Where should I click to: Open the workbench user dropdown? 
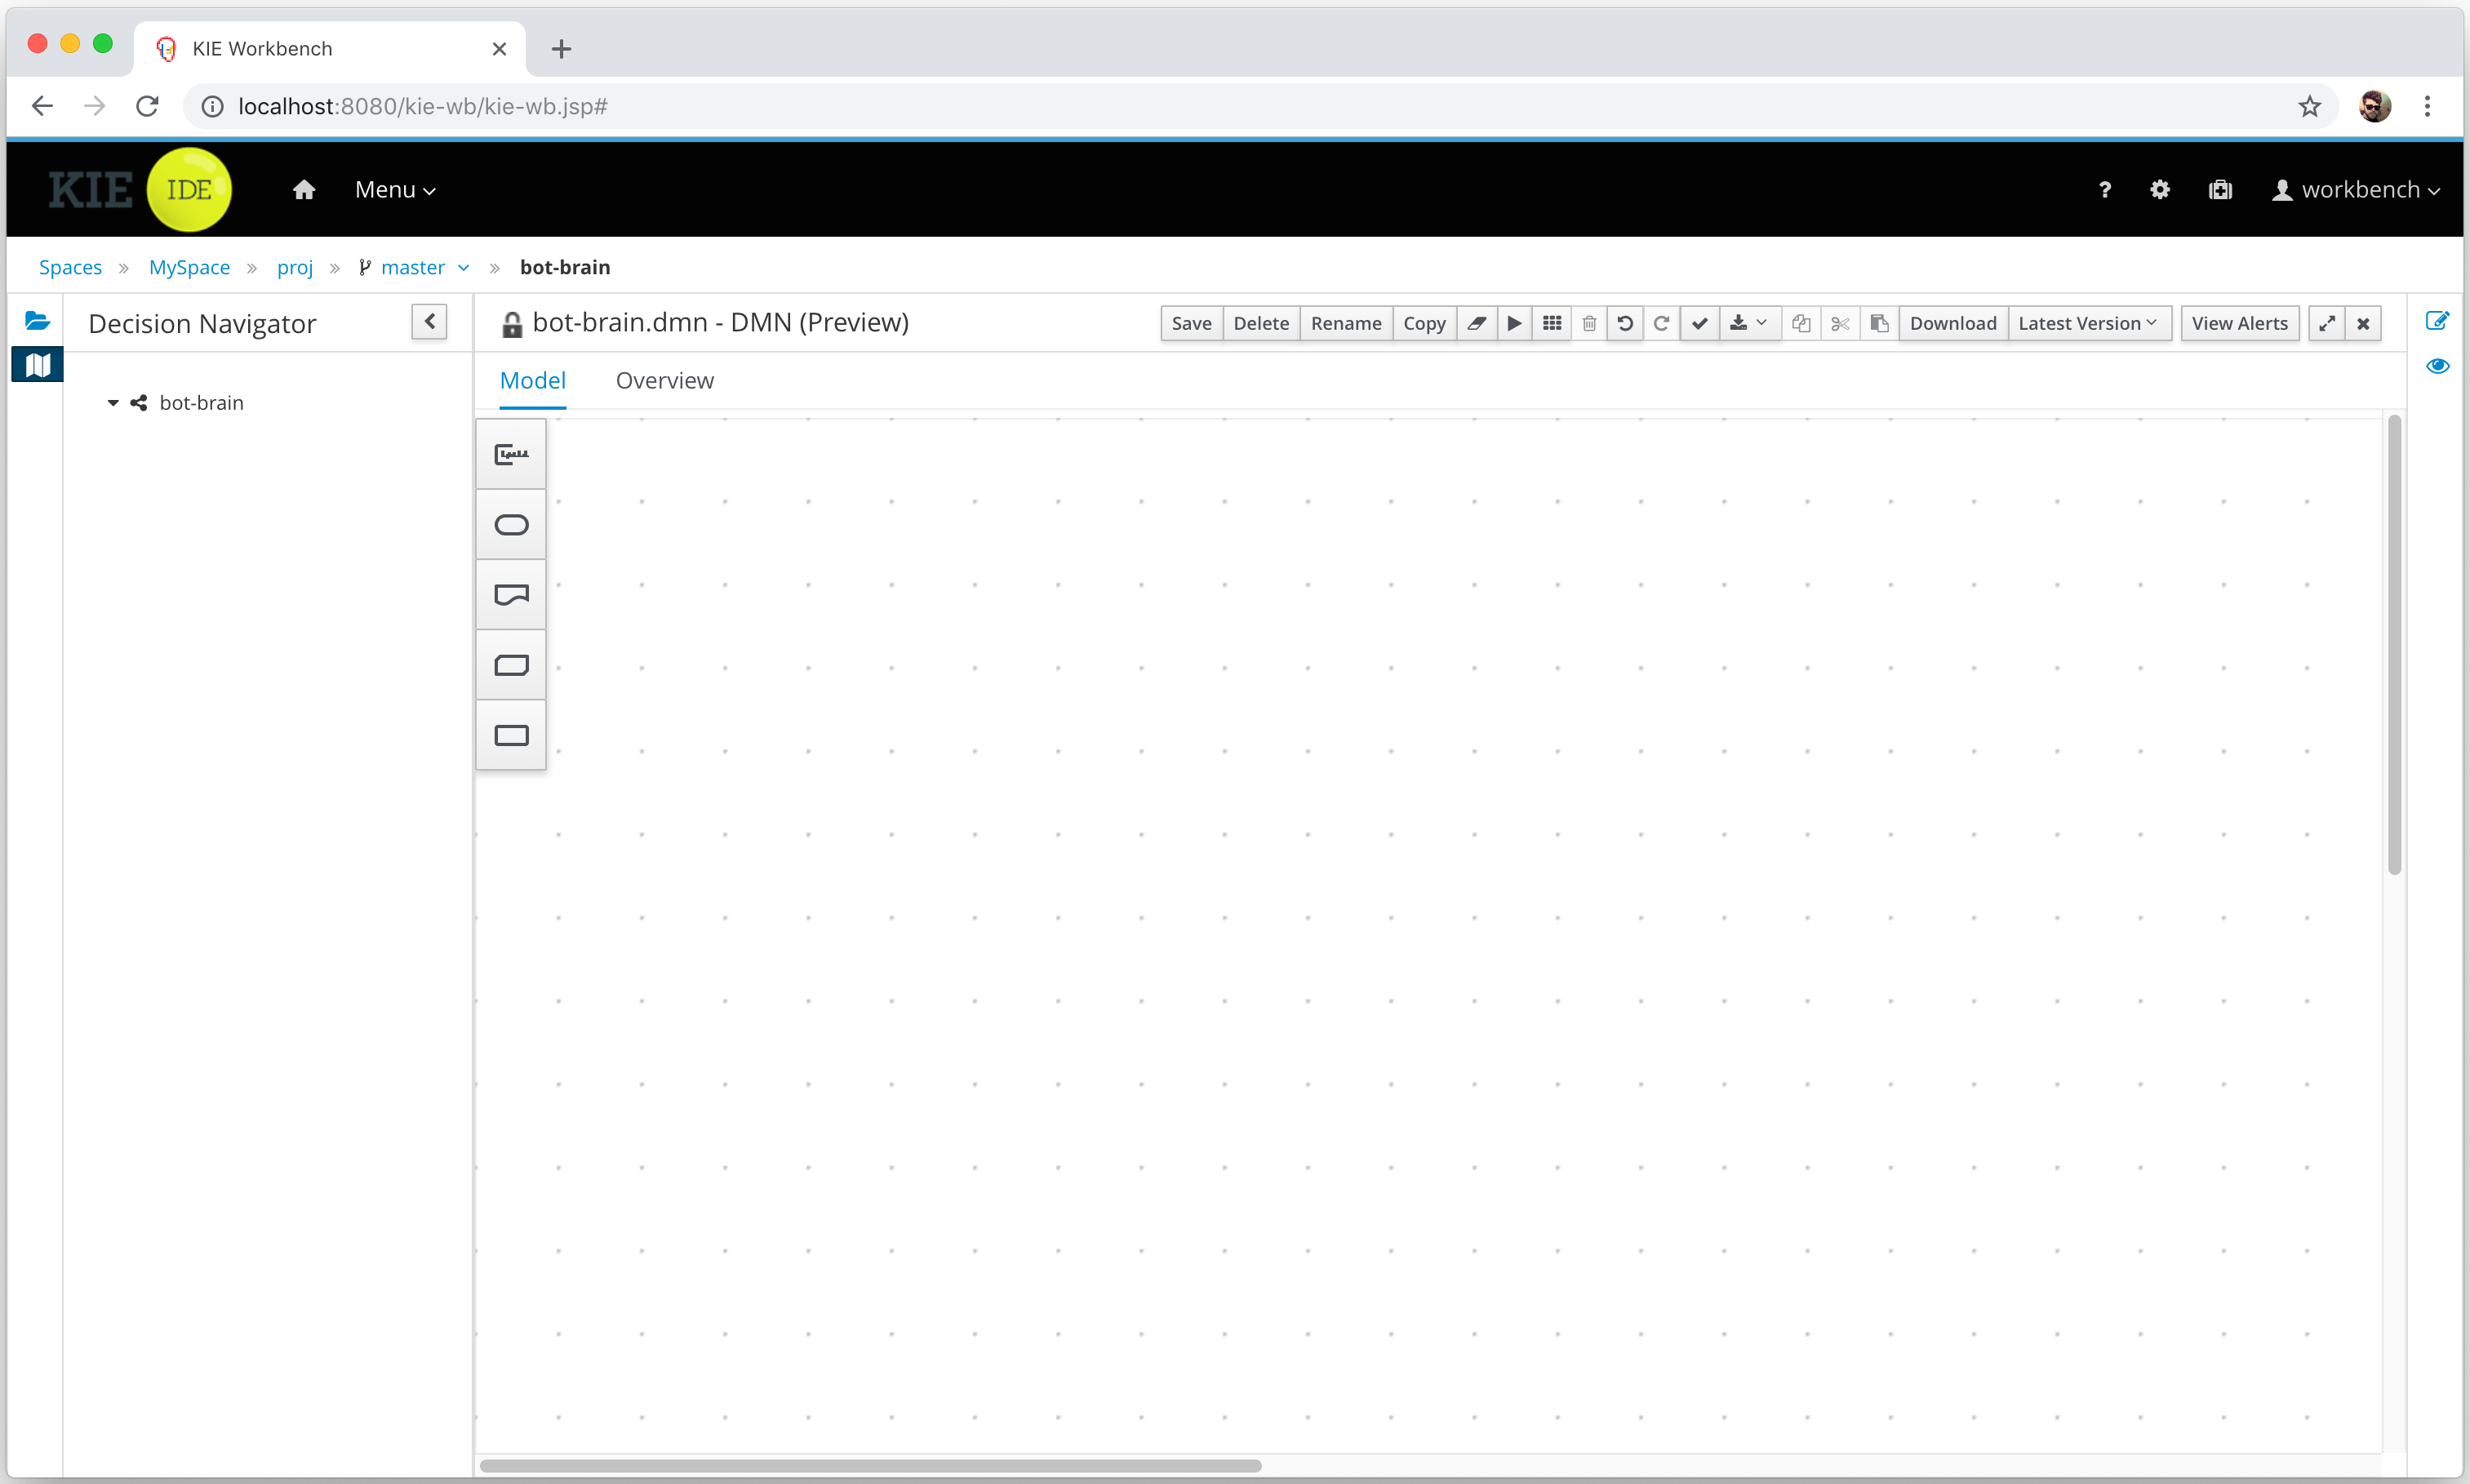click(2356, 189)
